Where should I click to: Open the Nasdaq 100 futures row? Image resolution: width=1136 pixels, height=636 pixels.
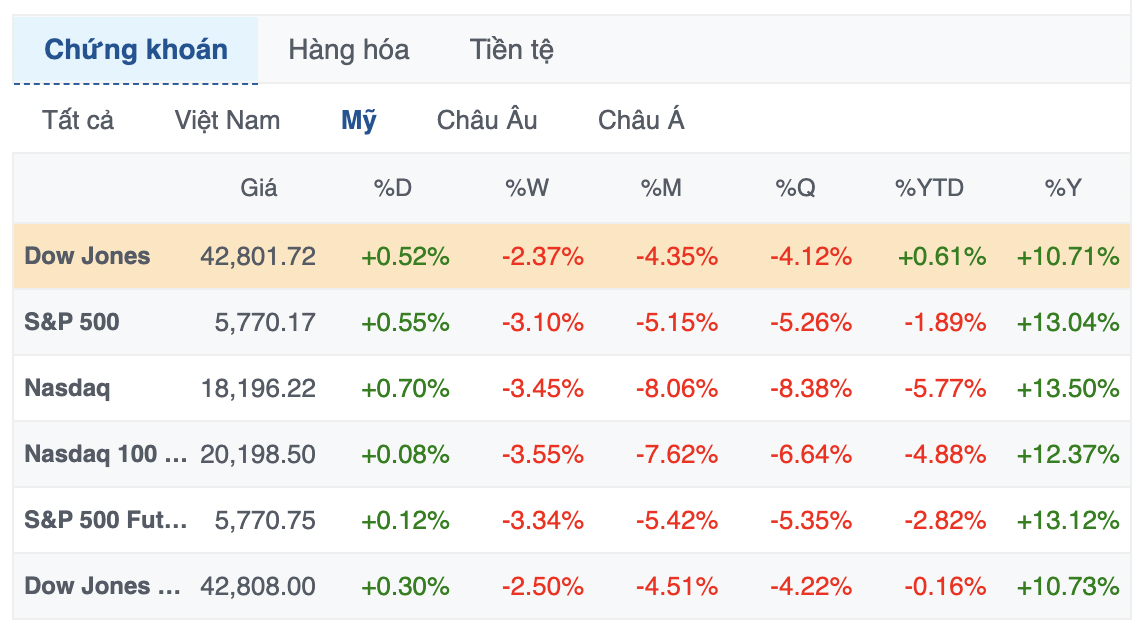click(105, 454)
